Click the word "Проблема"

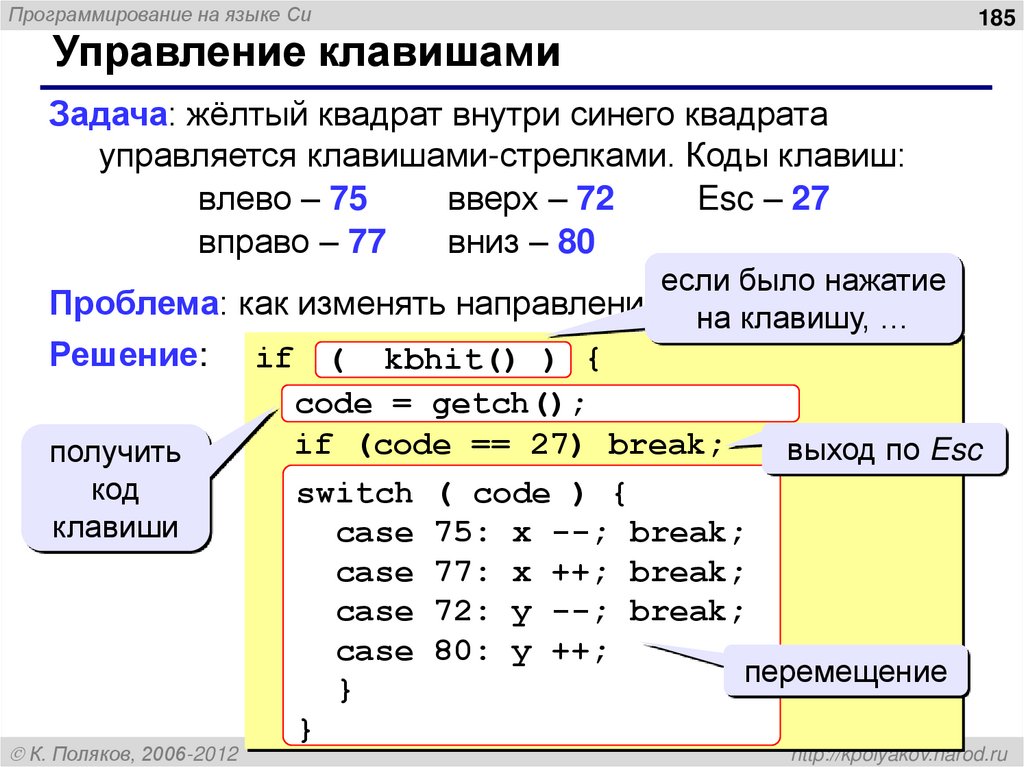[x=134, y=303]
